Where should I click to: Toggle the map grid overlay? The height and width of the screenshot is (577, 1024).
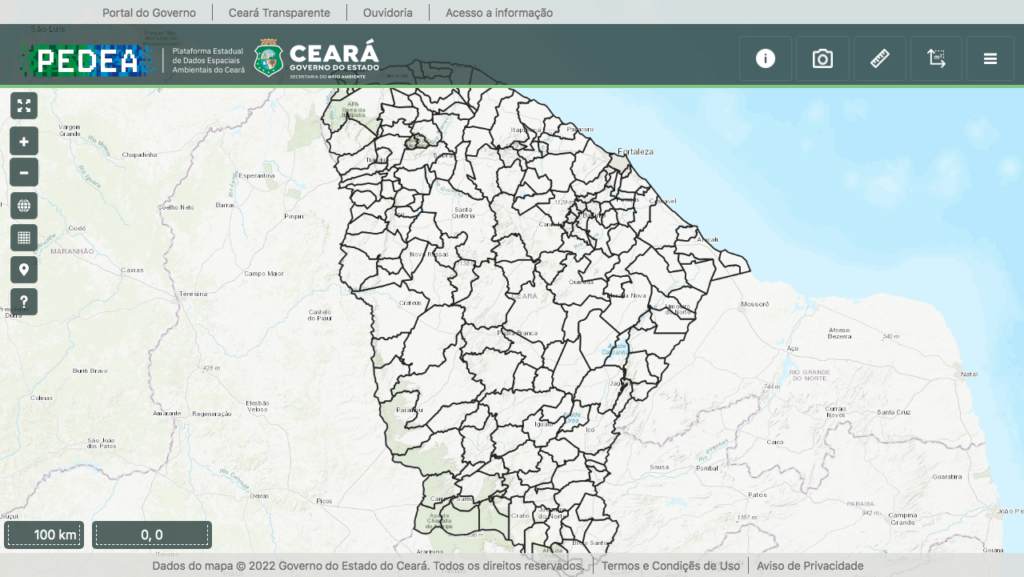tap(24, 238)
